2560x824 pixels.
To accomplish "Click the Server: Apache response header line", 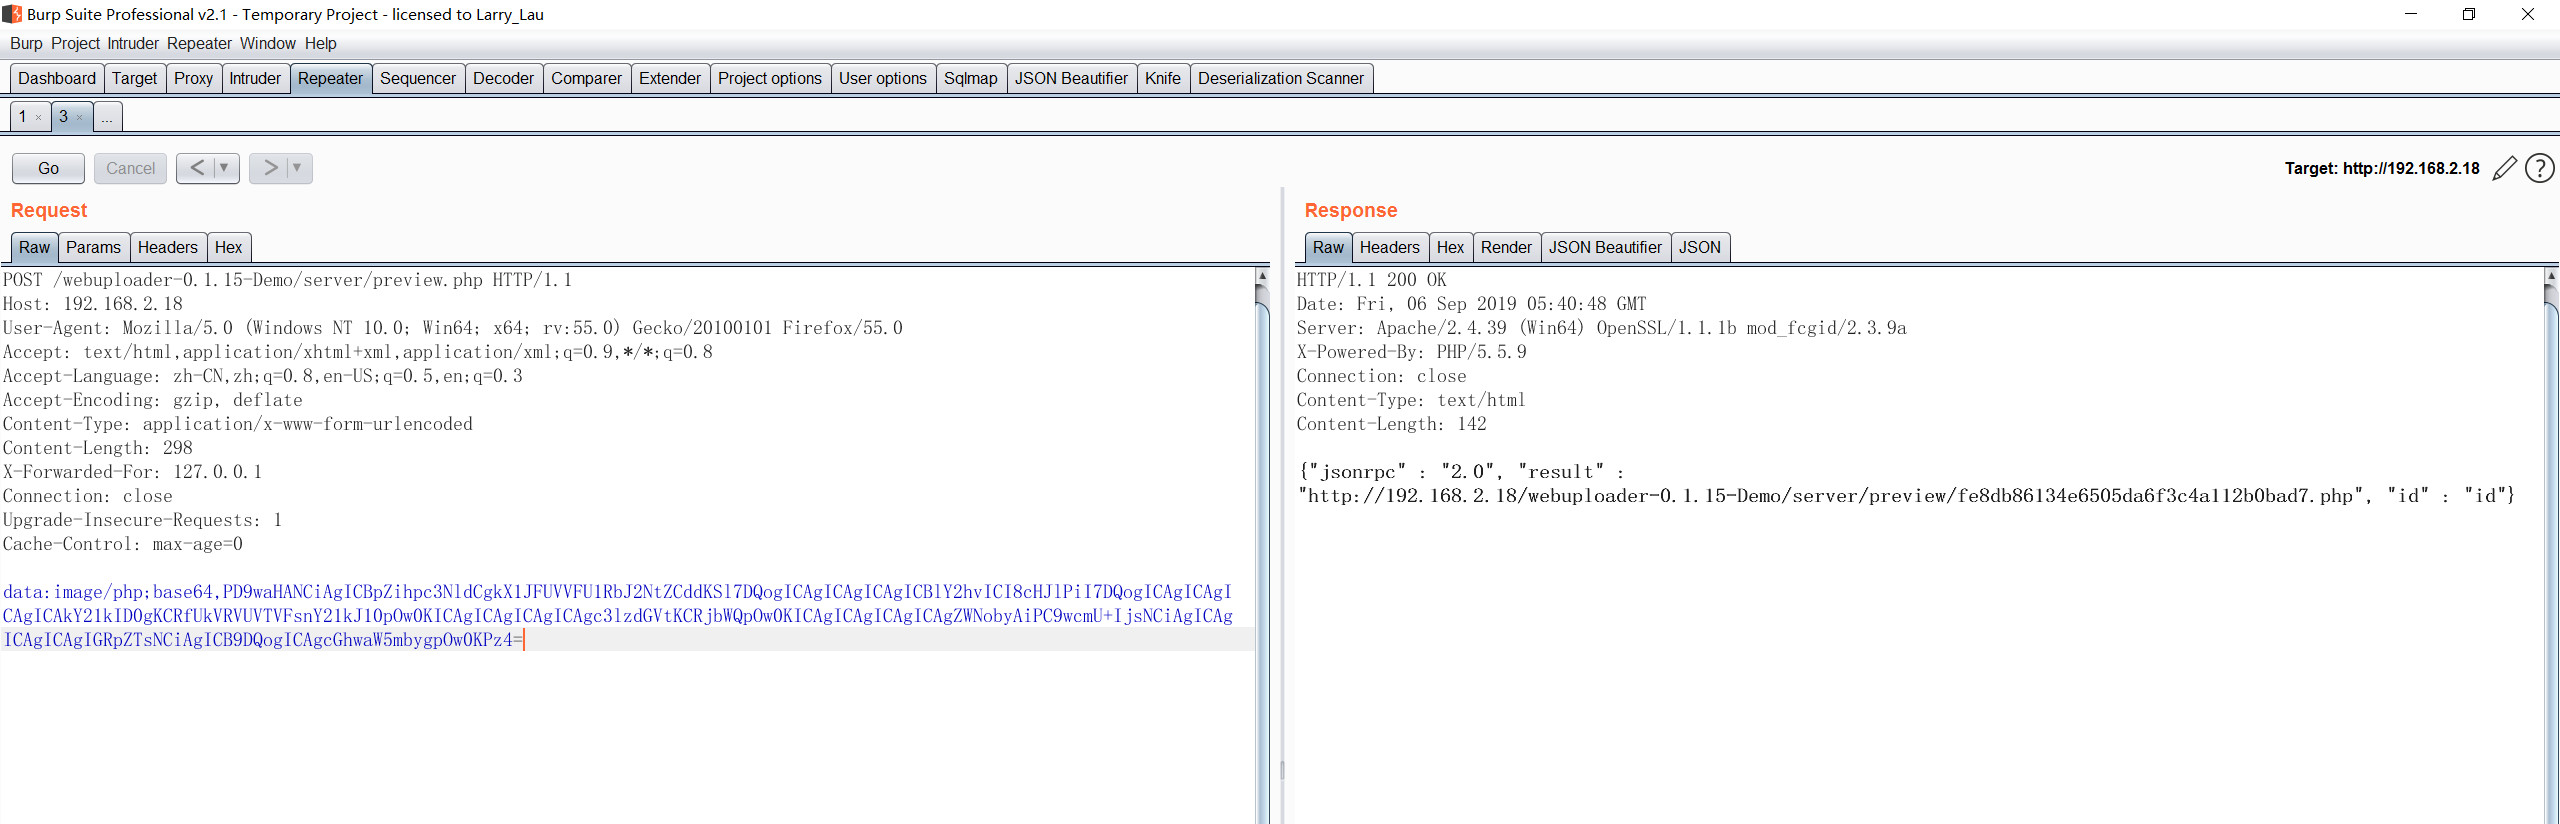I will [1601, 328].
